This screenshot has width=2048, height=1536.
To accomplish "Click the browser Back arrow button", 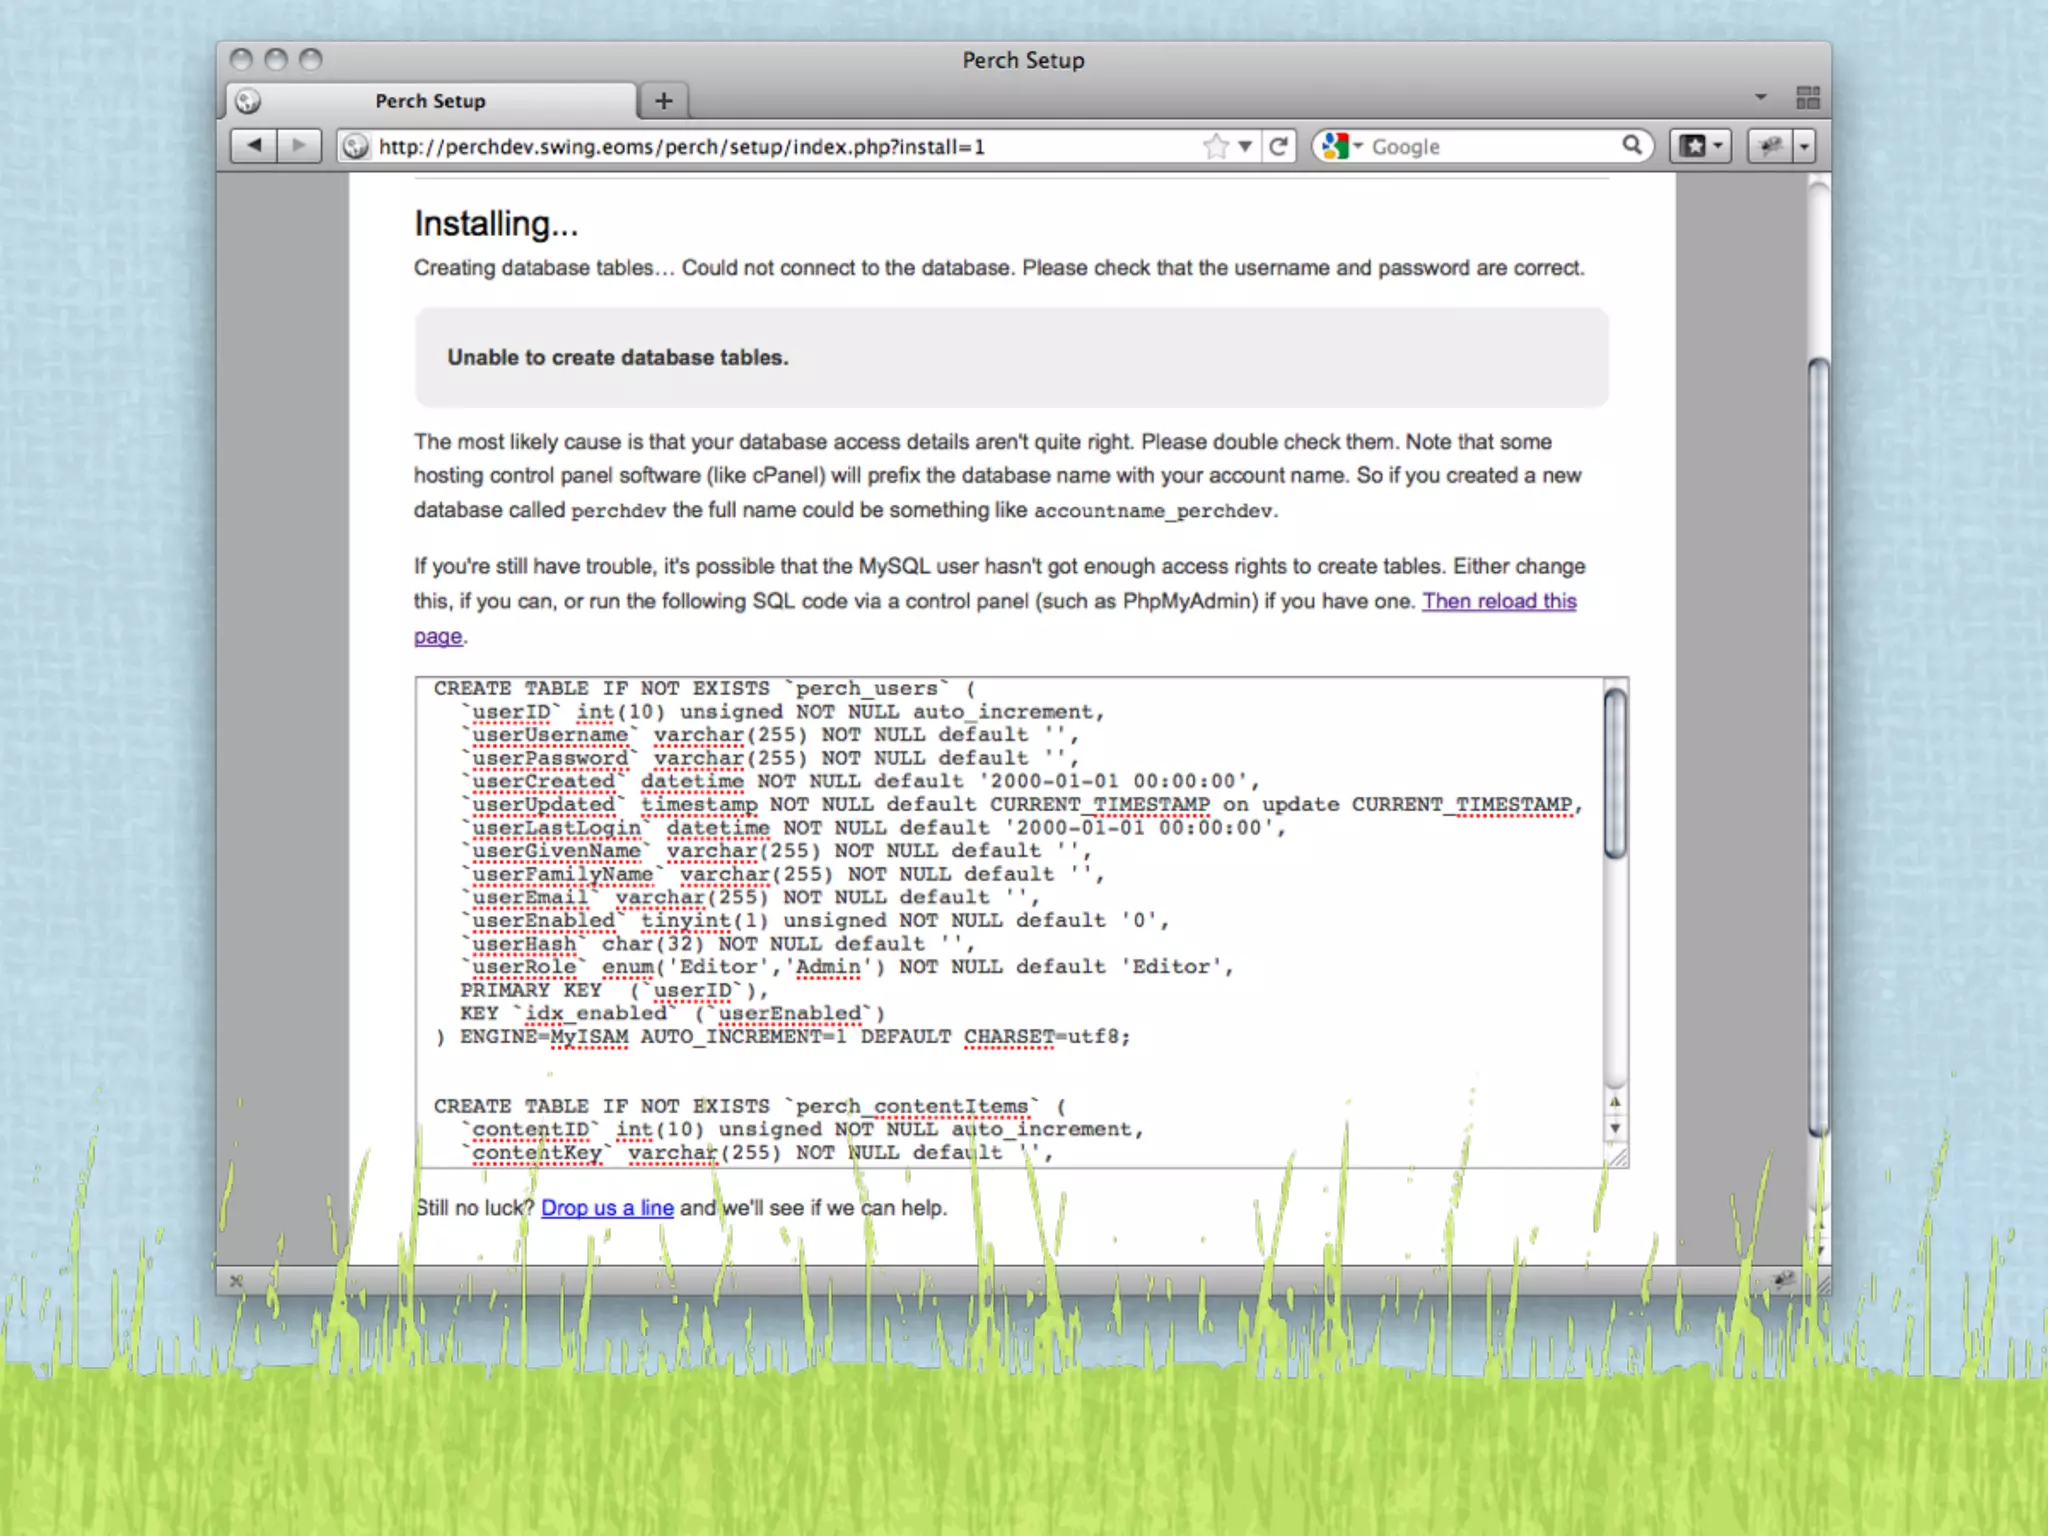I will (x=254, y=146).
